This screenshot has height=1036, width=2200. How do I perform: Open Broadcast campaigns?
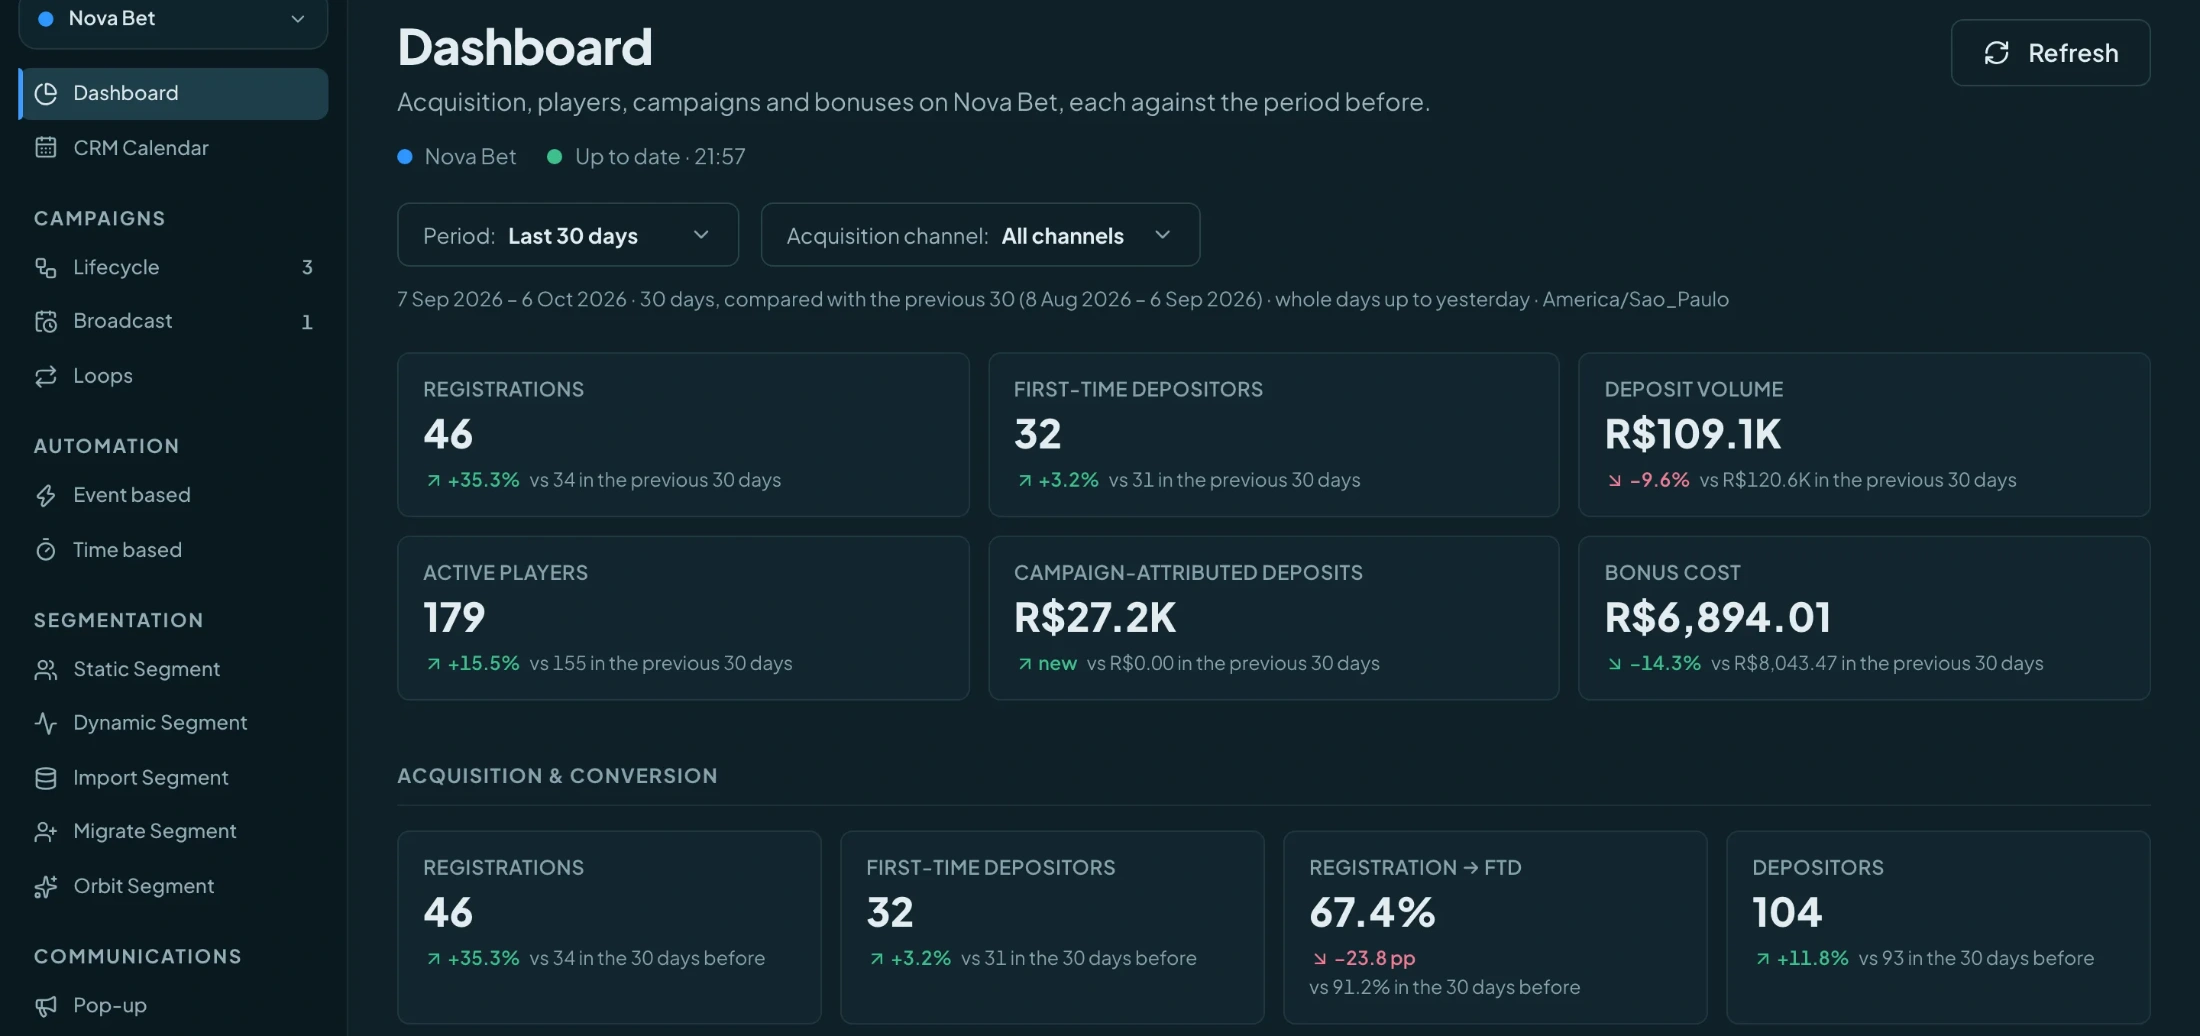click(173, 321)
